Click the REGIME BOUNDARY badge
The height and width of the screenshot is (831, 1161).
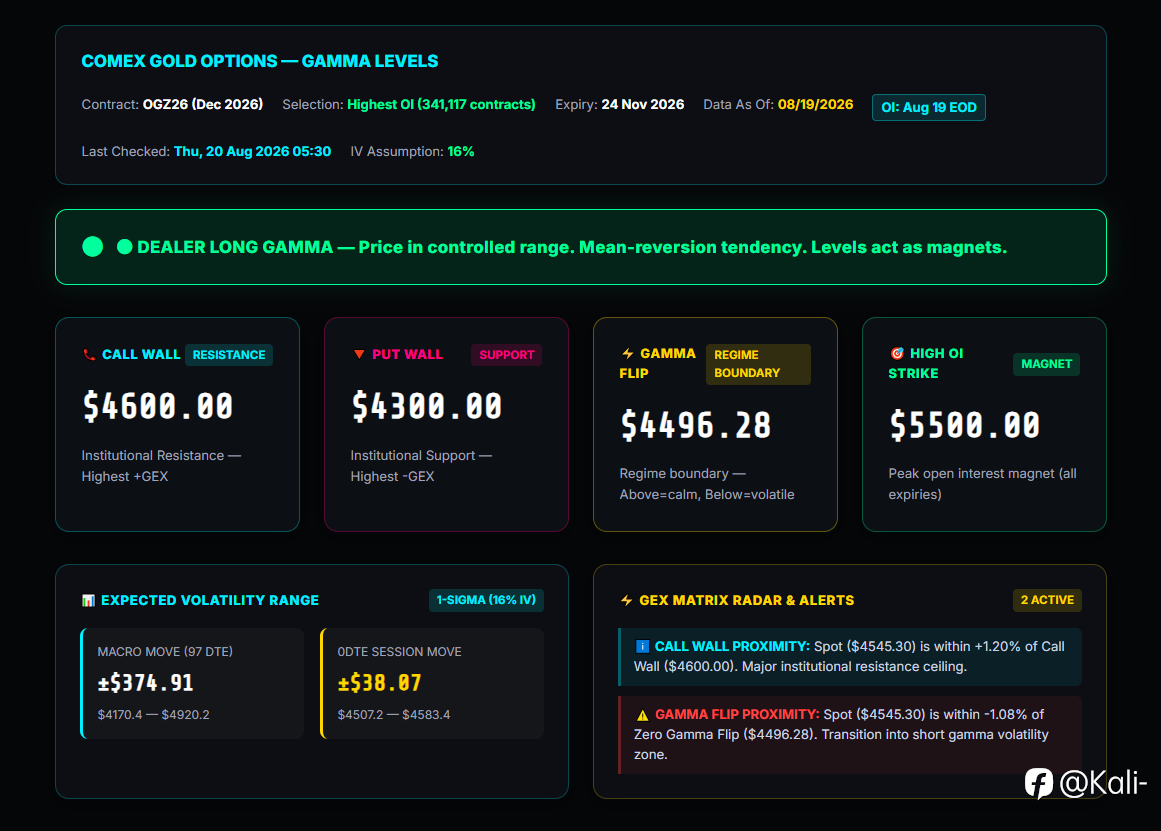[758, 364]
